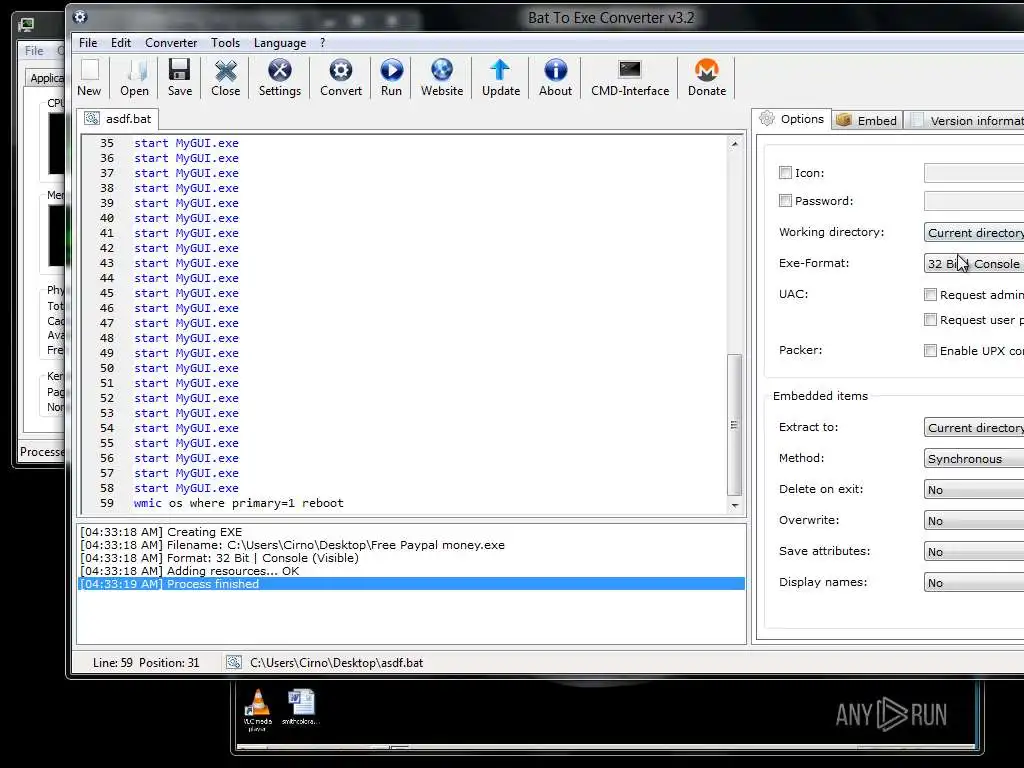Click Applications tab in Task Manager window
Image resolution: width=1024 pixels, height=768 pixels.
46,78
